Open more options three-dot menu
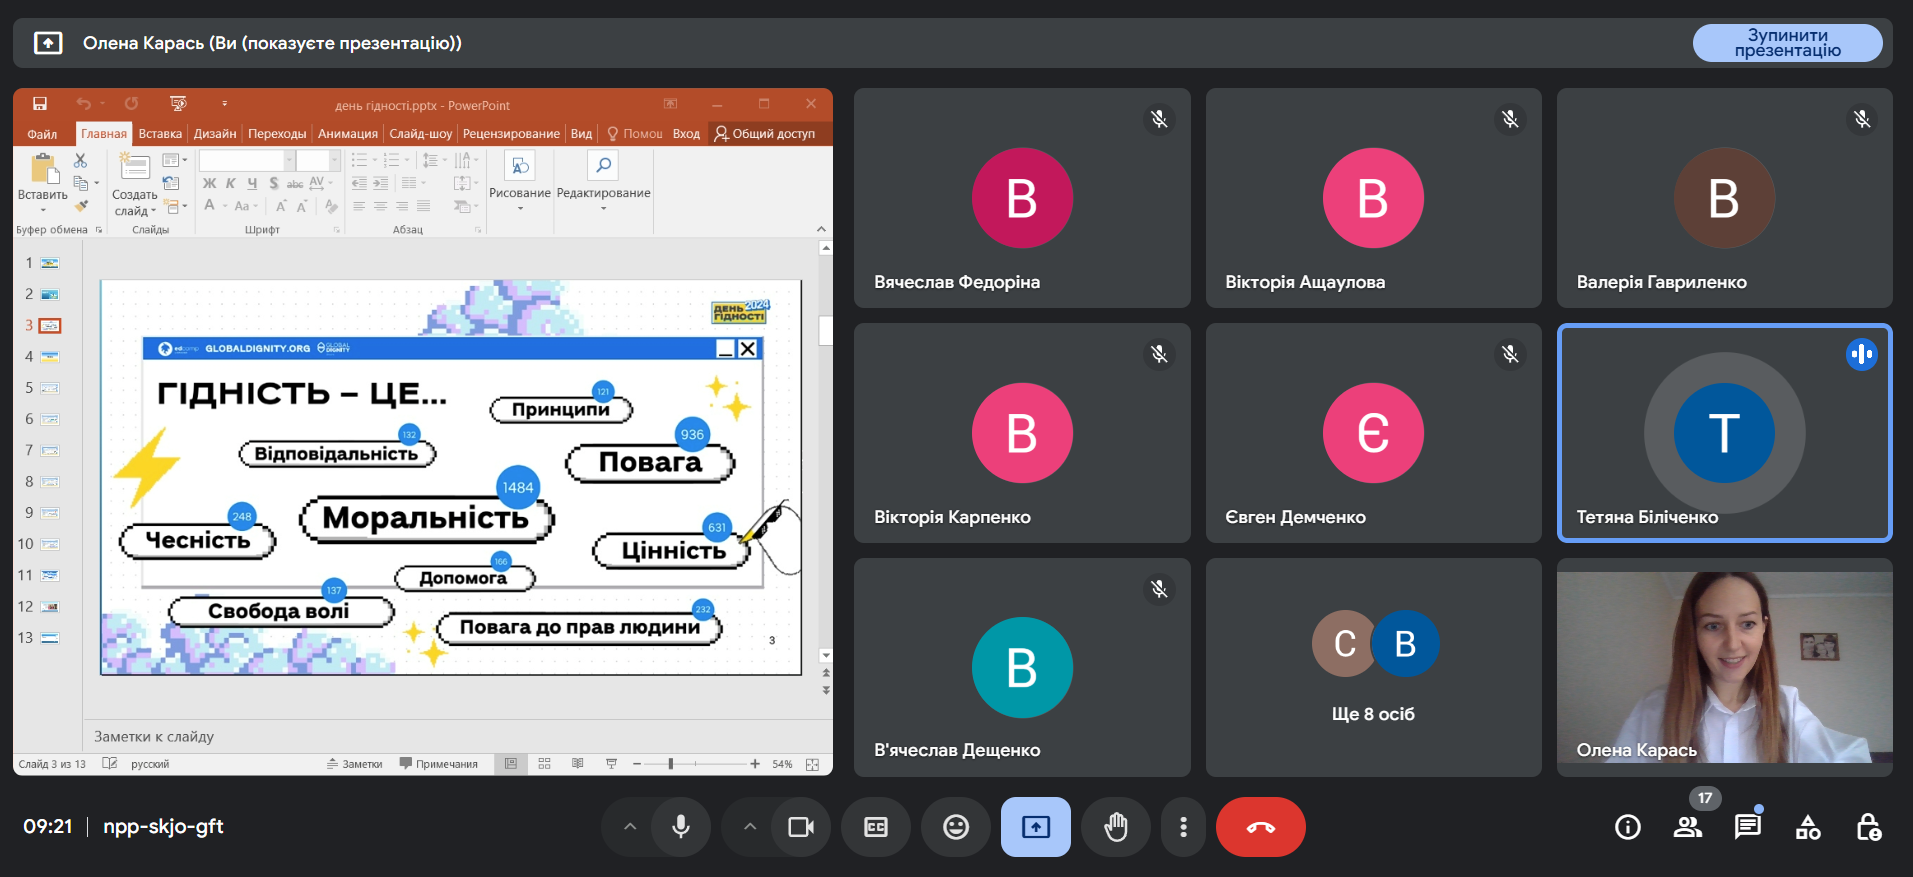This screenshot has height=877, width=1913. tap(1183, 827)
